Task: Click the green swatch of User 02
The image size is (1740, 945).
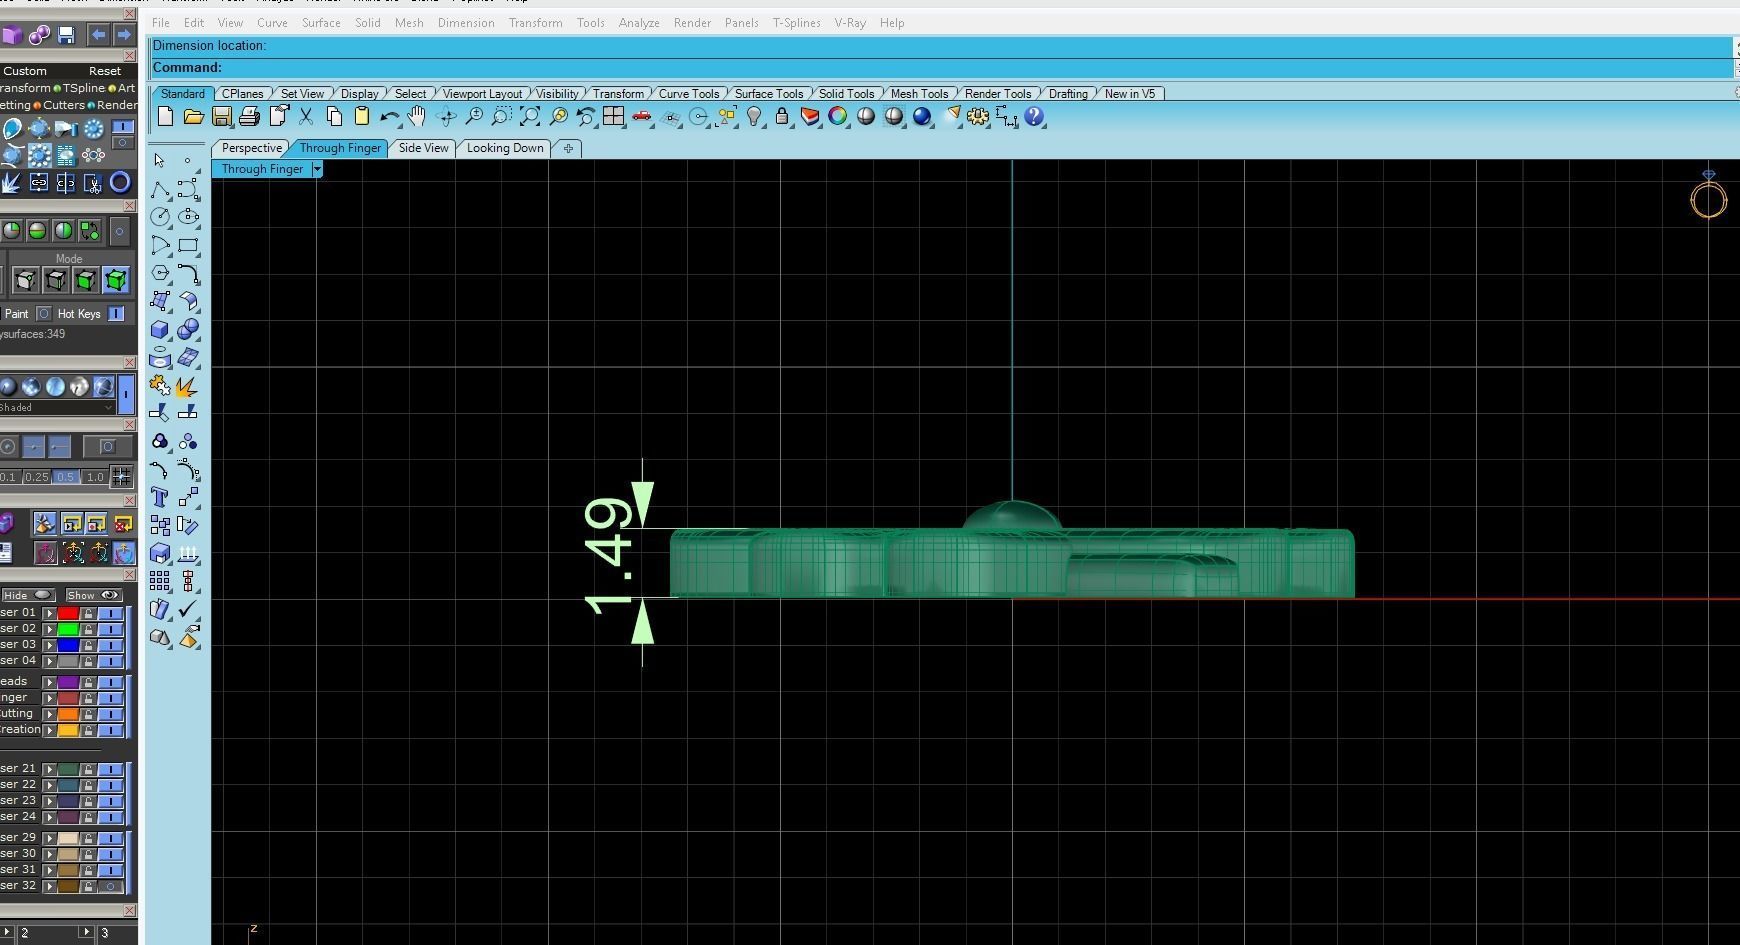Action: [68, 629]
